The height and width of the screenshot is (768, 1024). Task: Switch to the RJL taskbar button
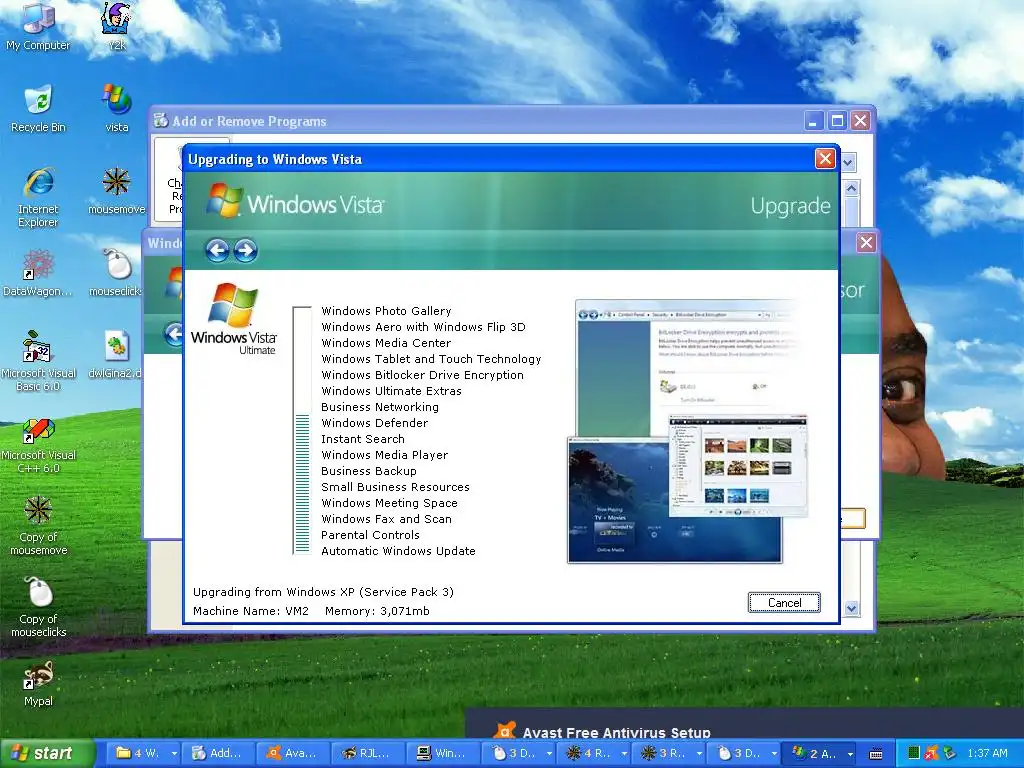tap(367, 753)
